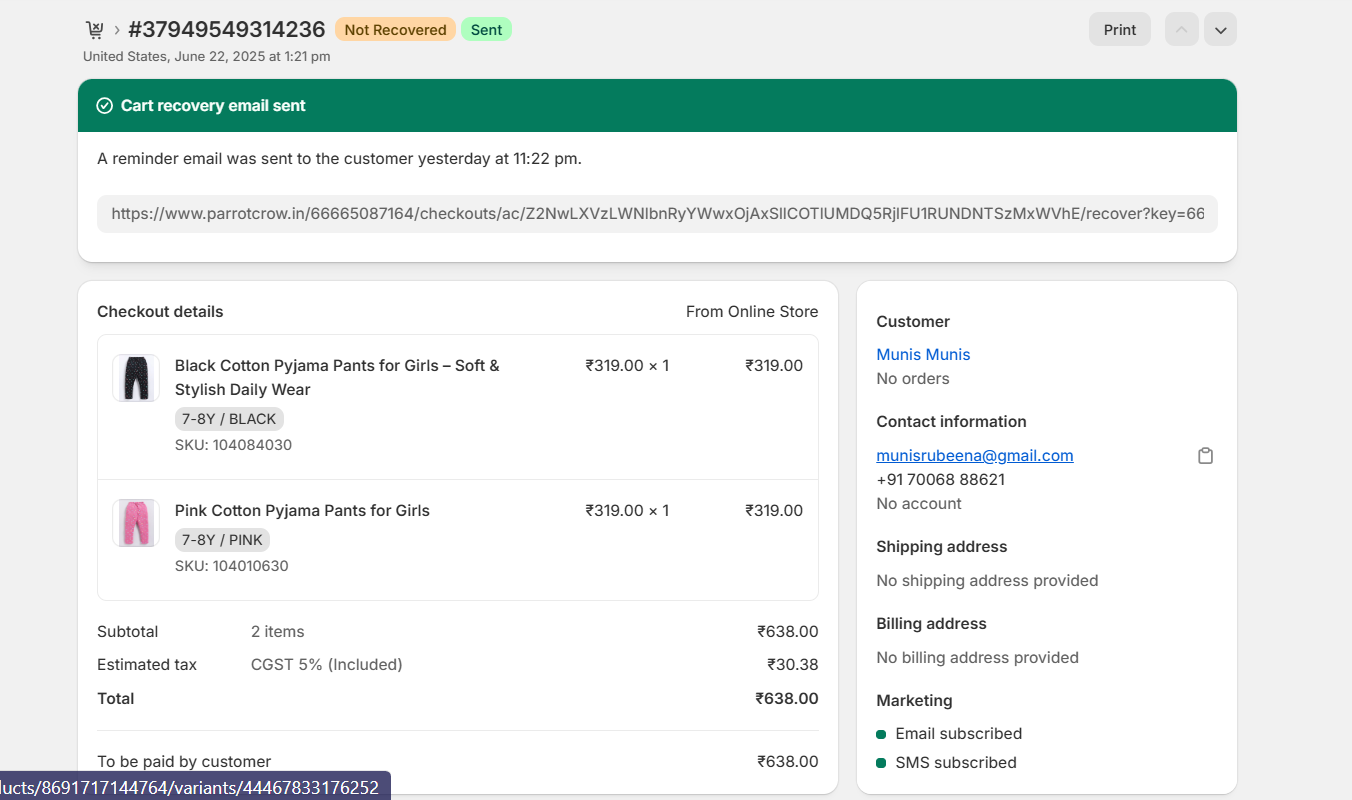Viewport: 1352px width, 800px height.
Task: Select the cart recovery URL field
Action: (x=657, y=214)
